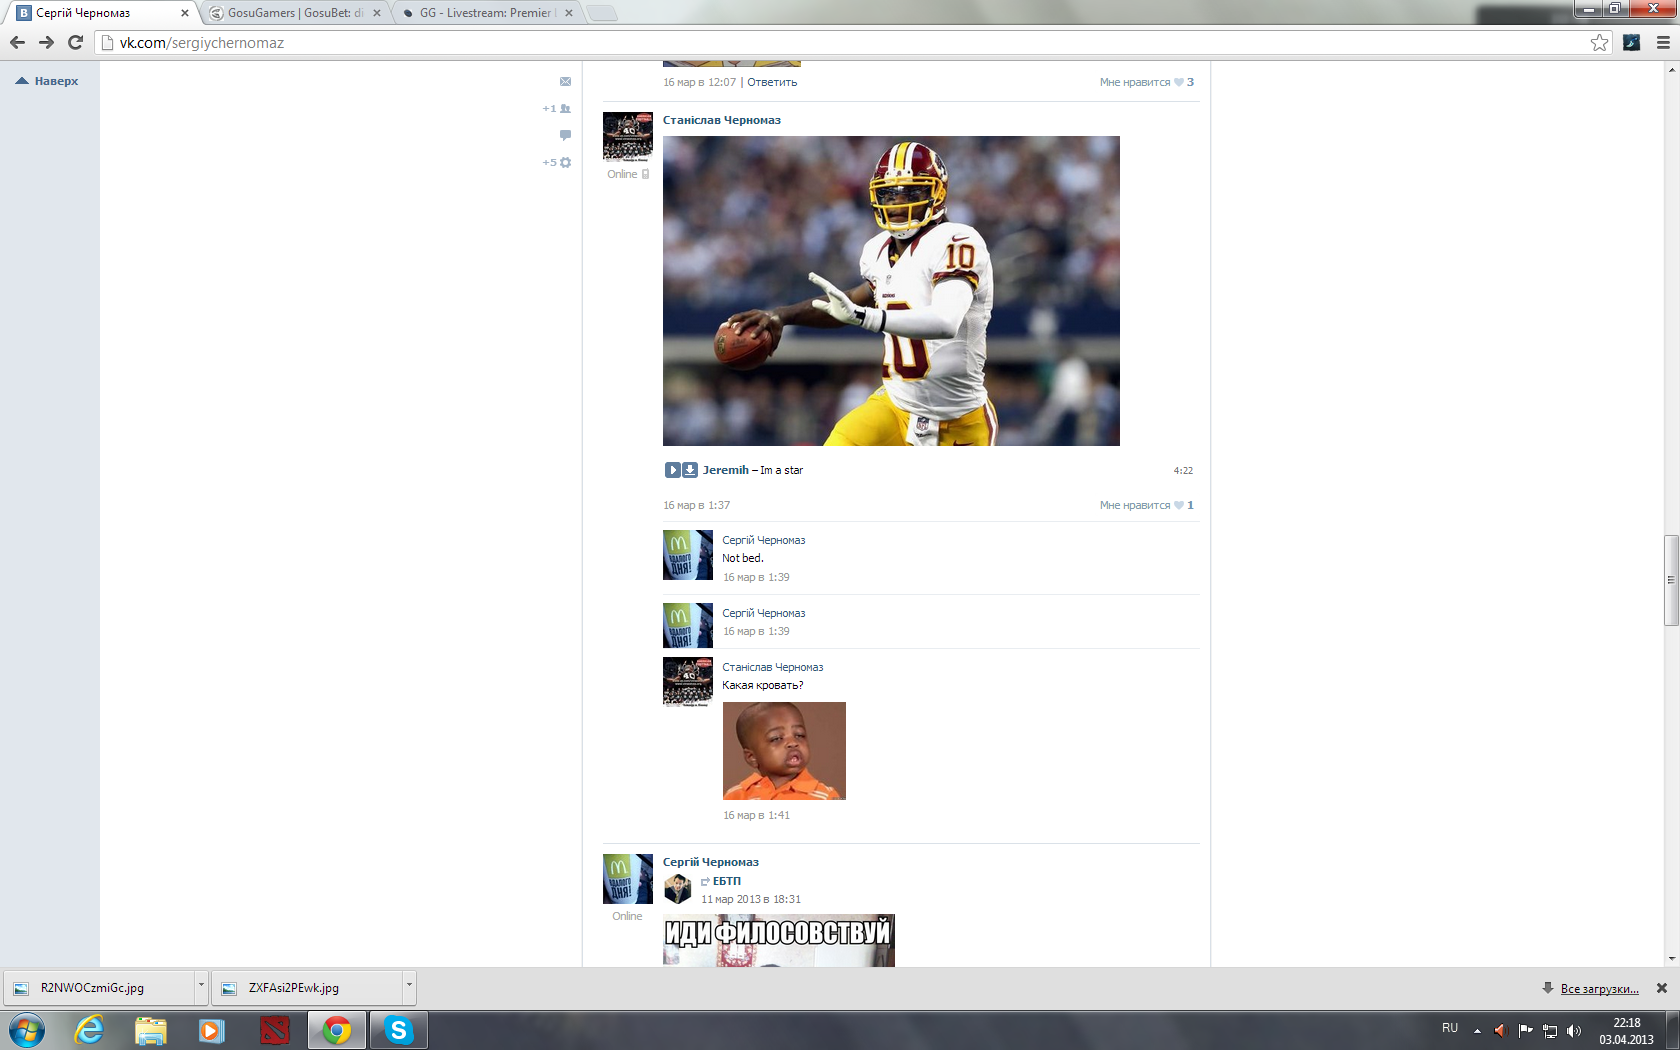This screenshot has width=1680, height=1050.
Task: Click the extension icon beside the bookmark star
Action: [1631, 42]
